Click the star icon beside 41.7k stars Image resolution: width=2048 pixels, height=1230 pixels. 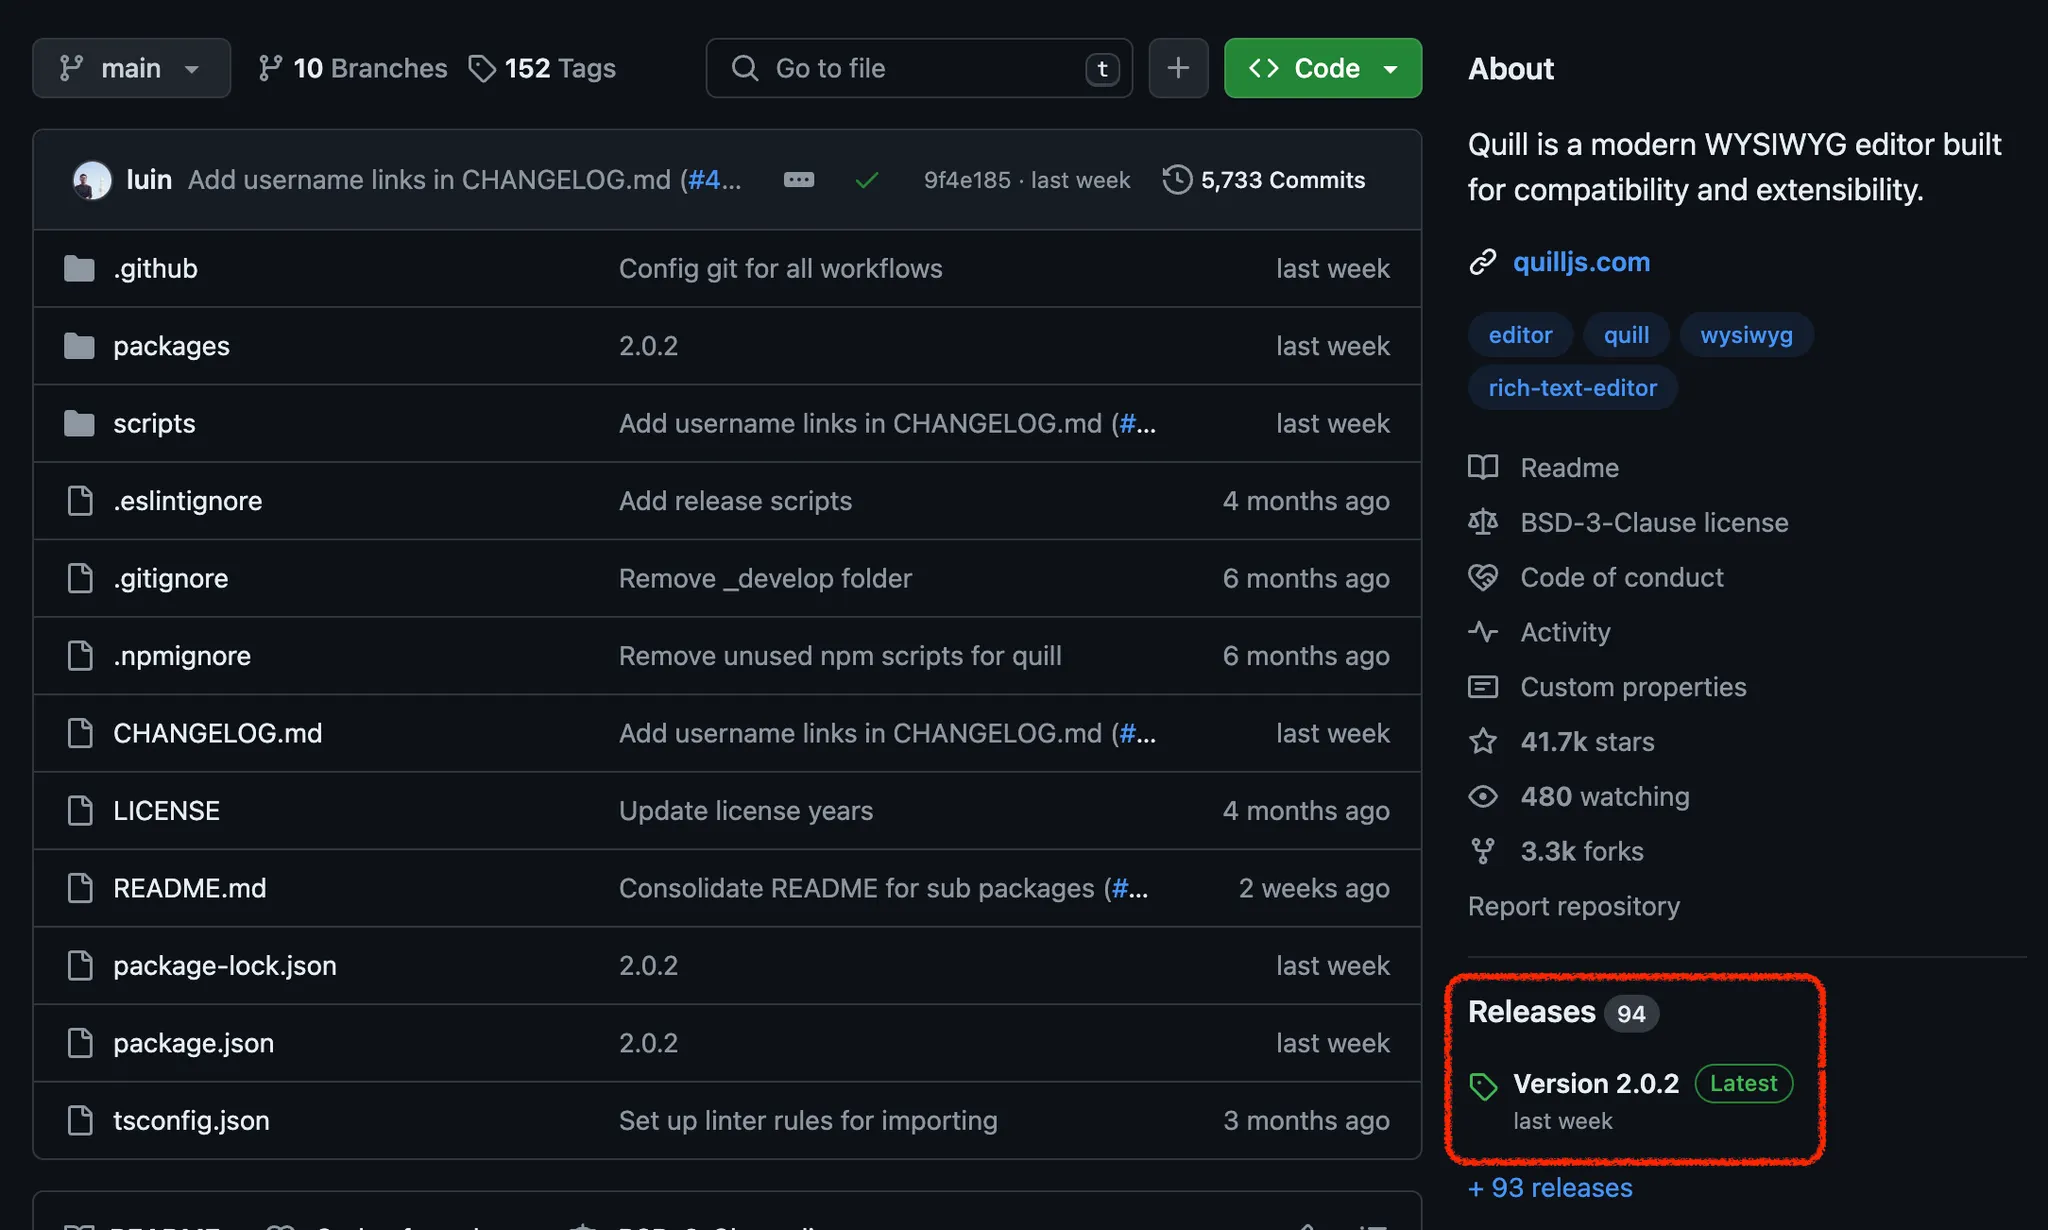point(1483,742)
